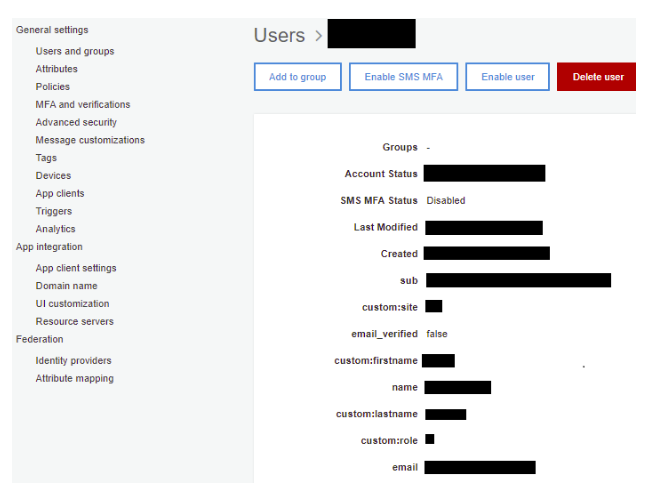View Analytics in the sidebar
This screenshot has height=495, width=659.
55,229
